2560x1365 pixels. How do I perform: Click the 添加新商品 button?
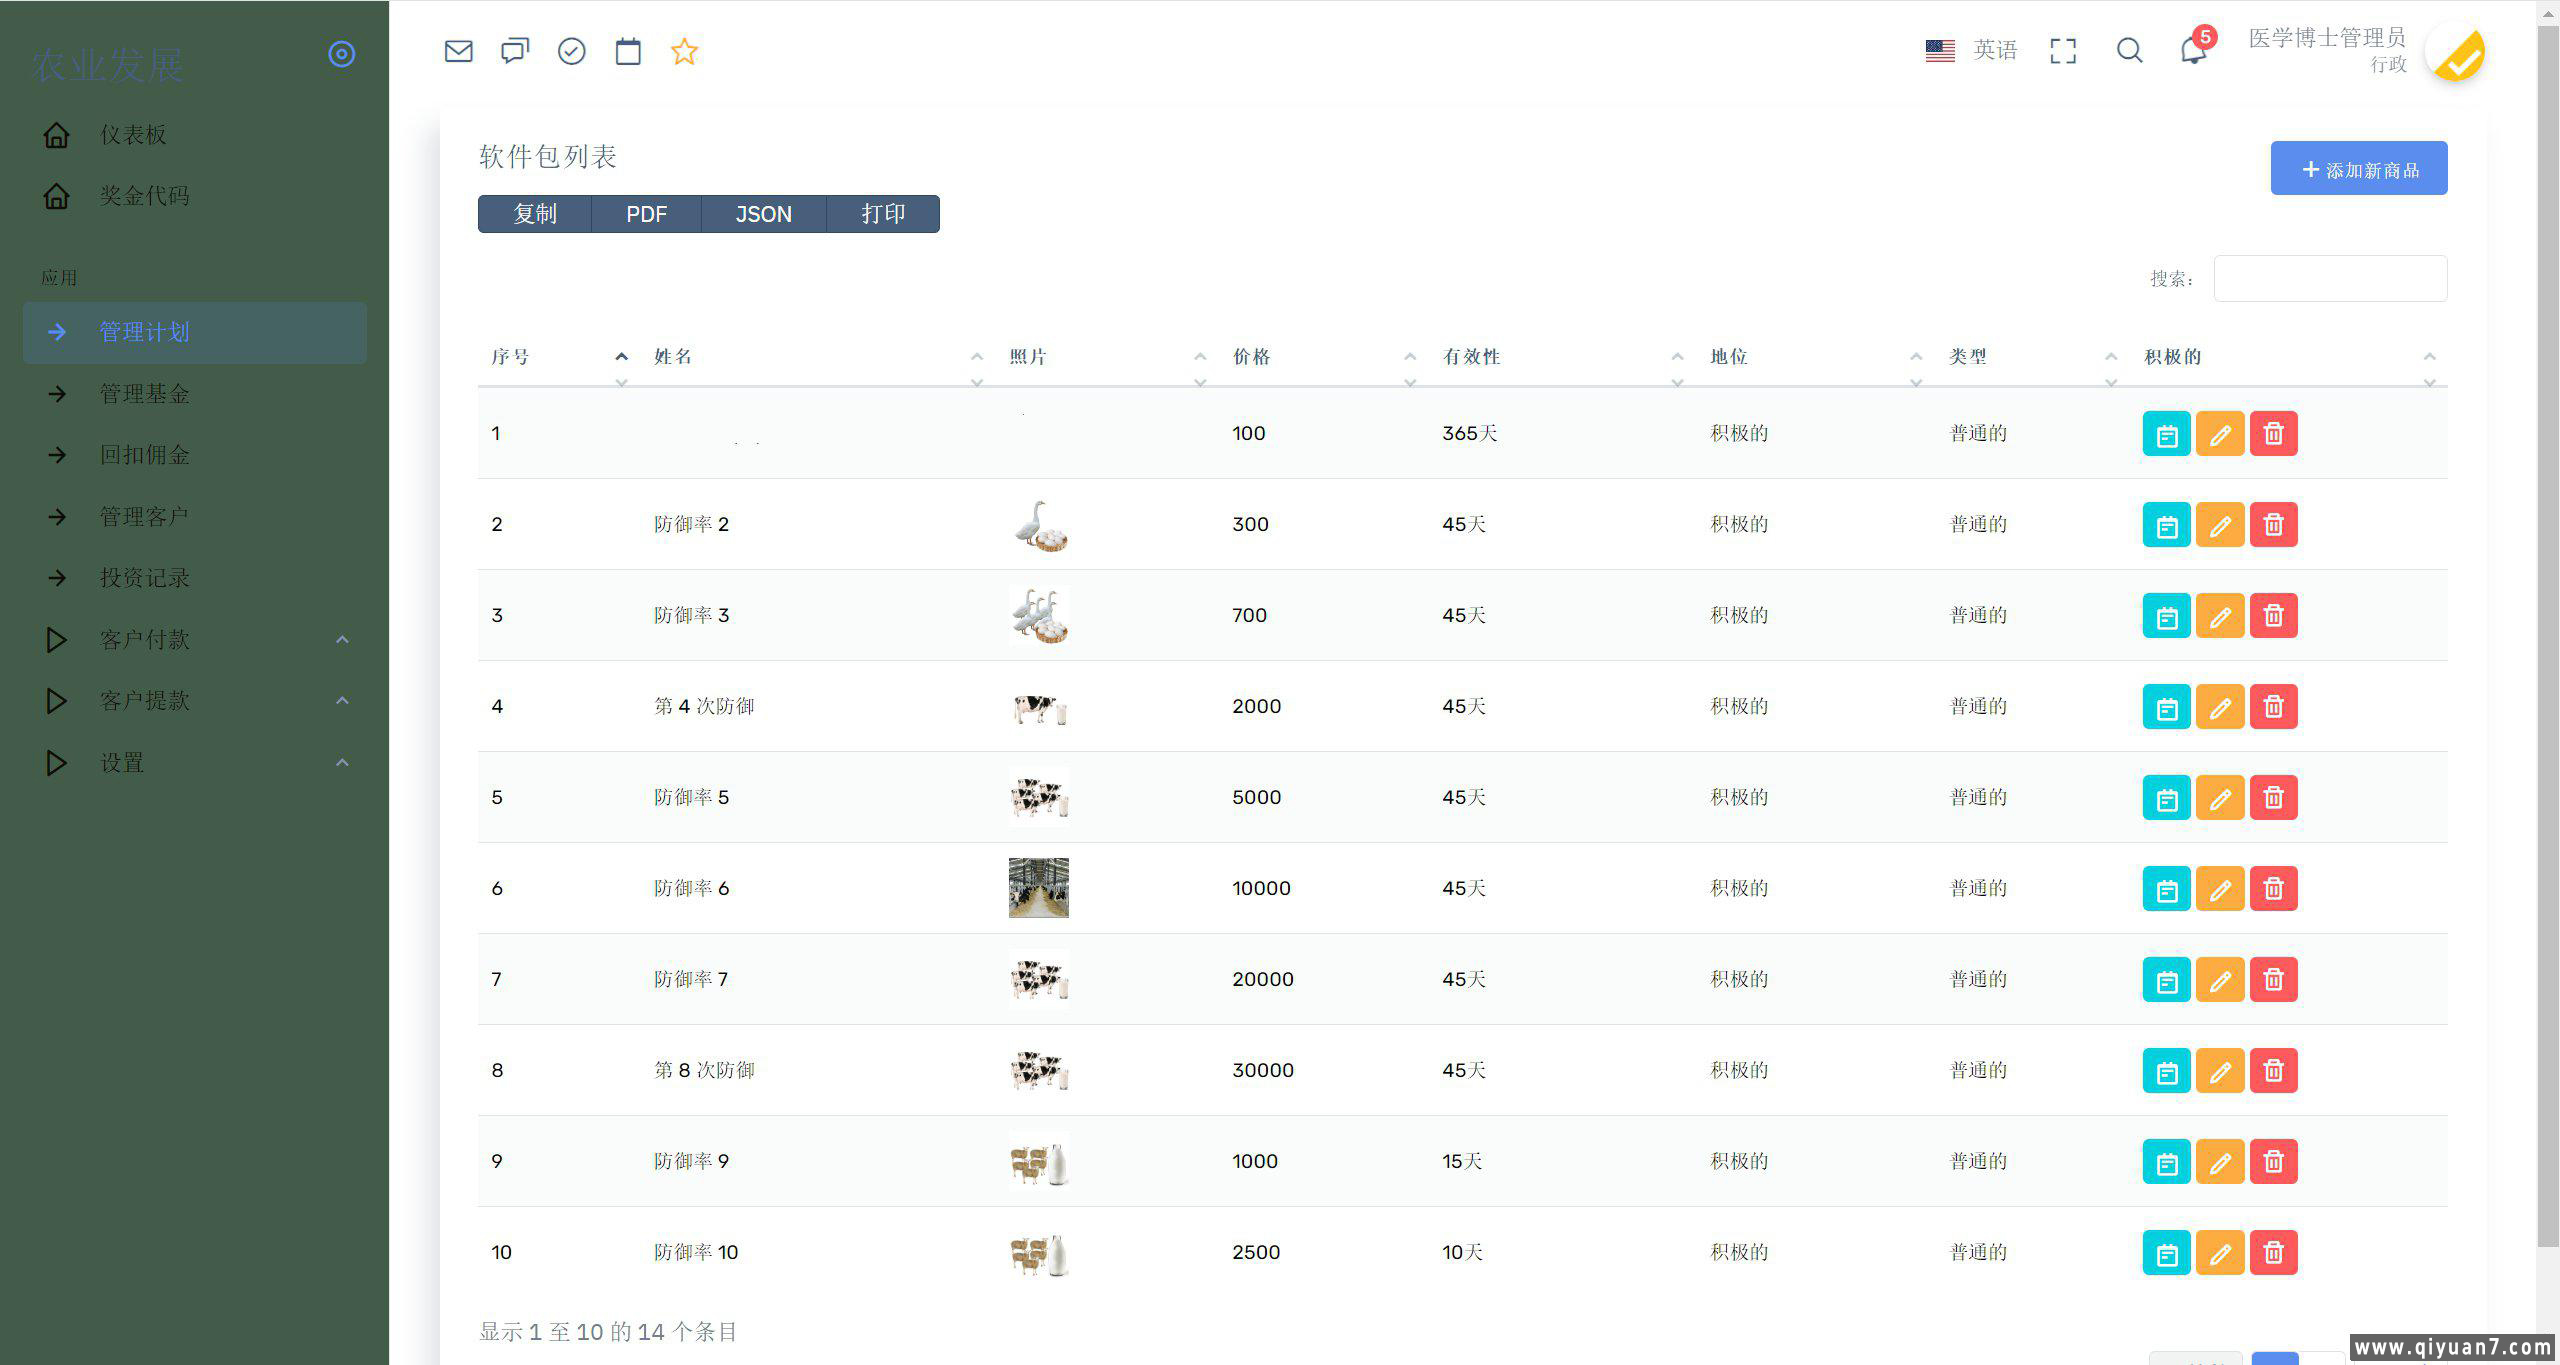click(x=2358, y=168)
